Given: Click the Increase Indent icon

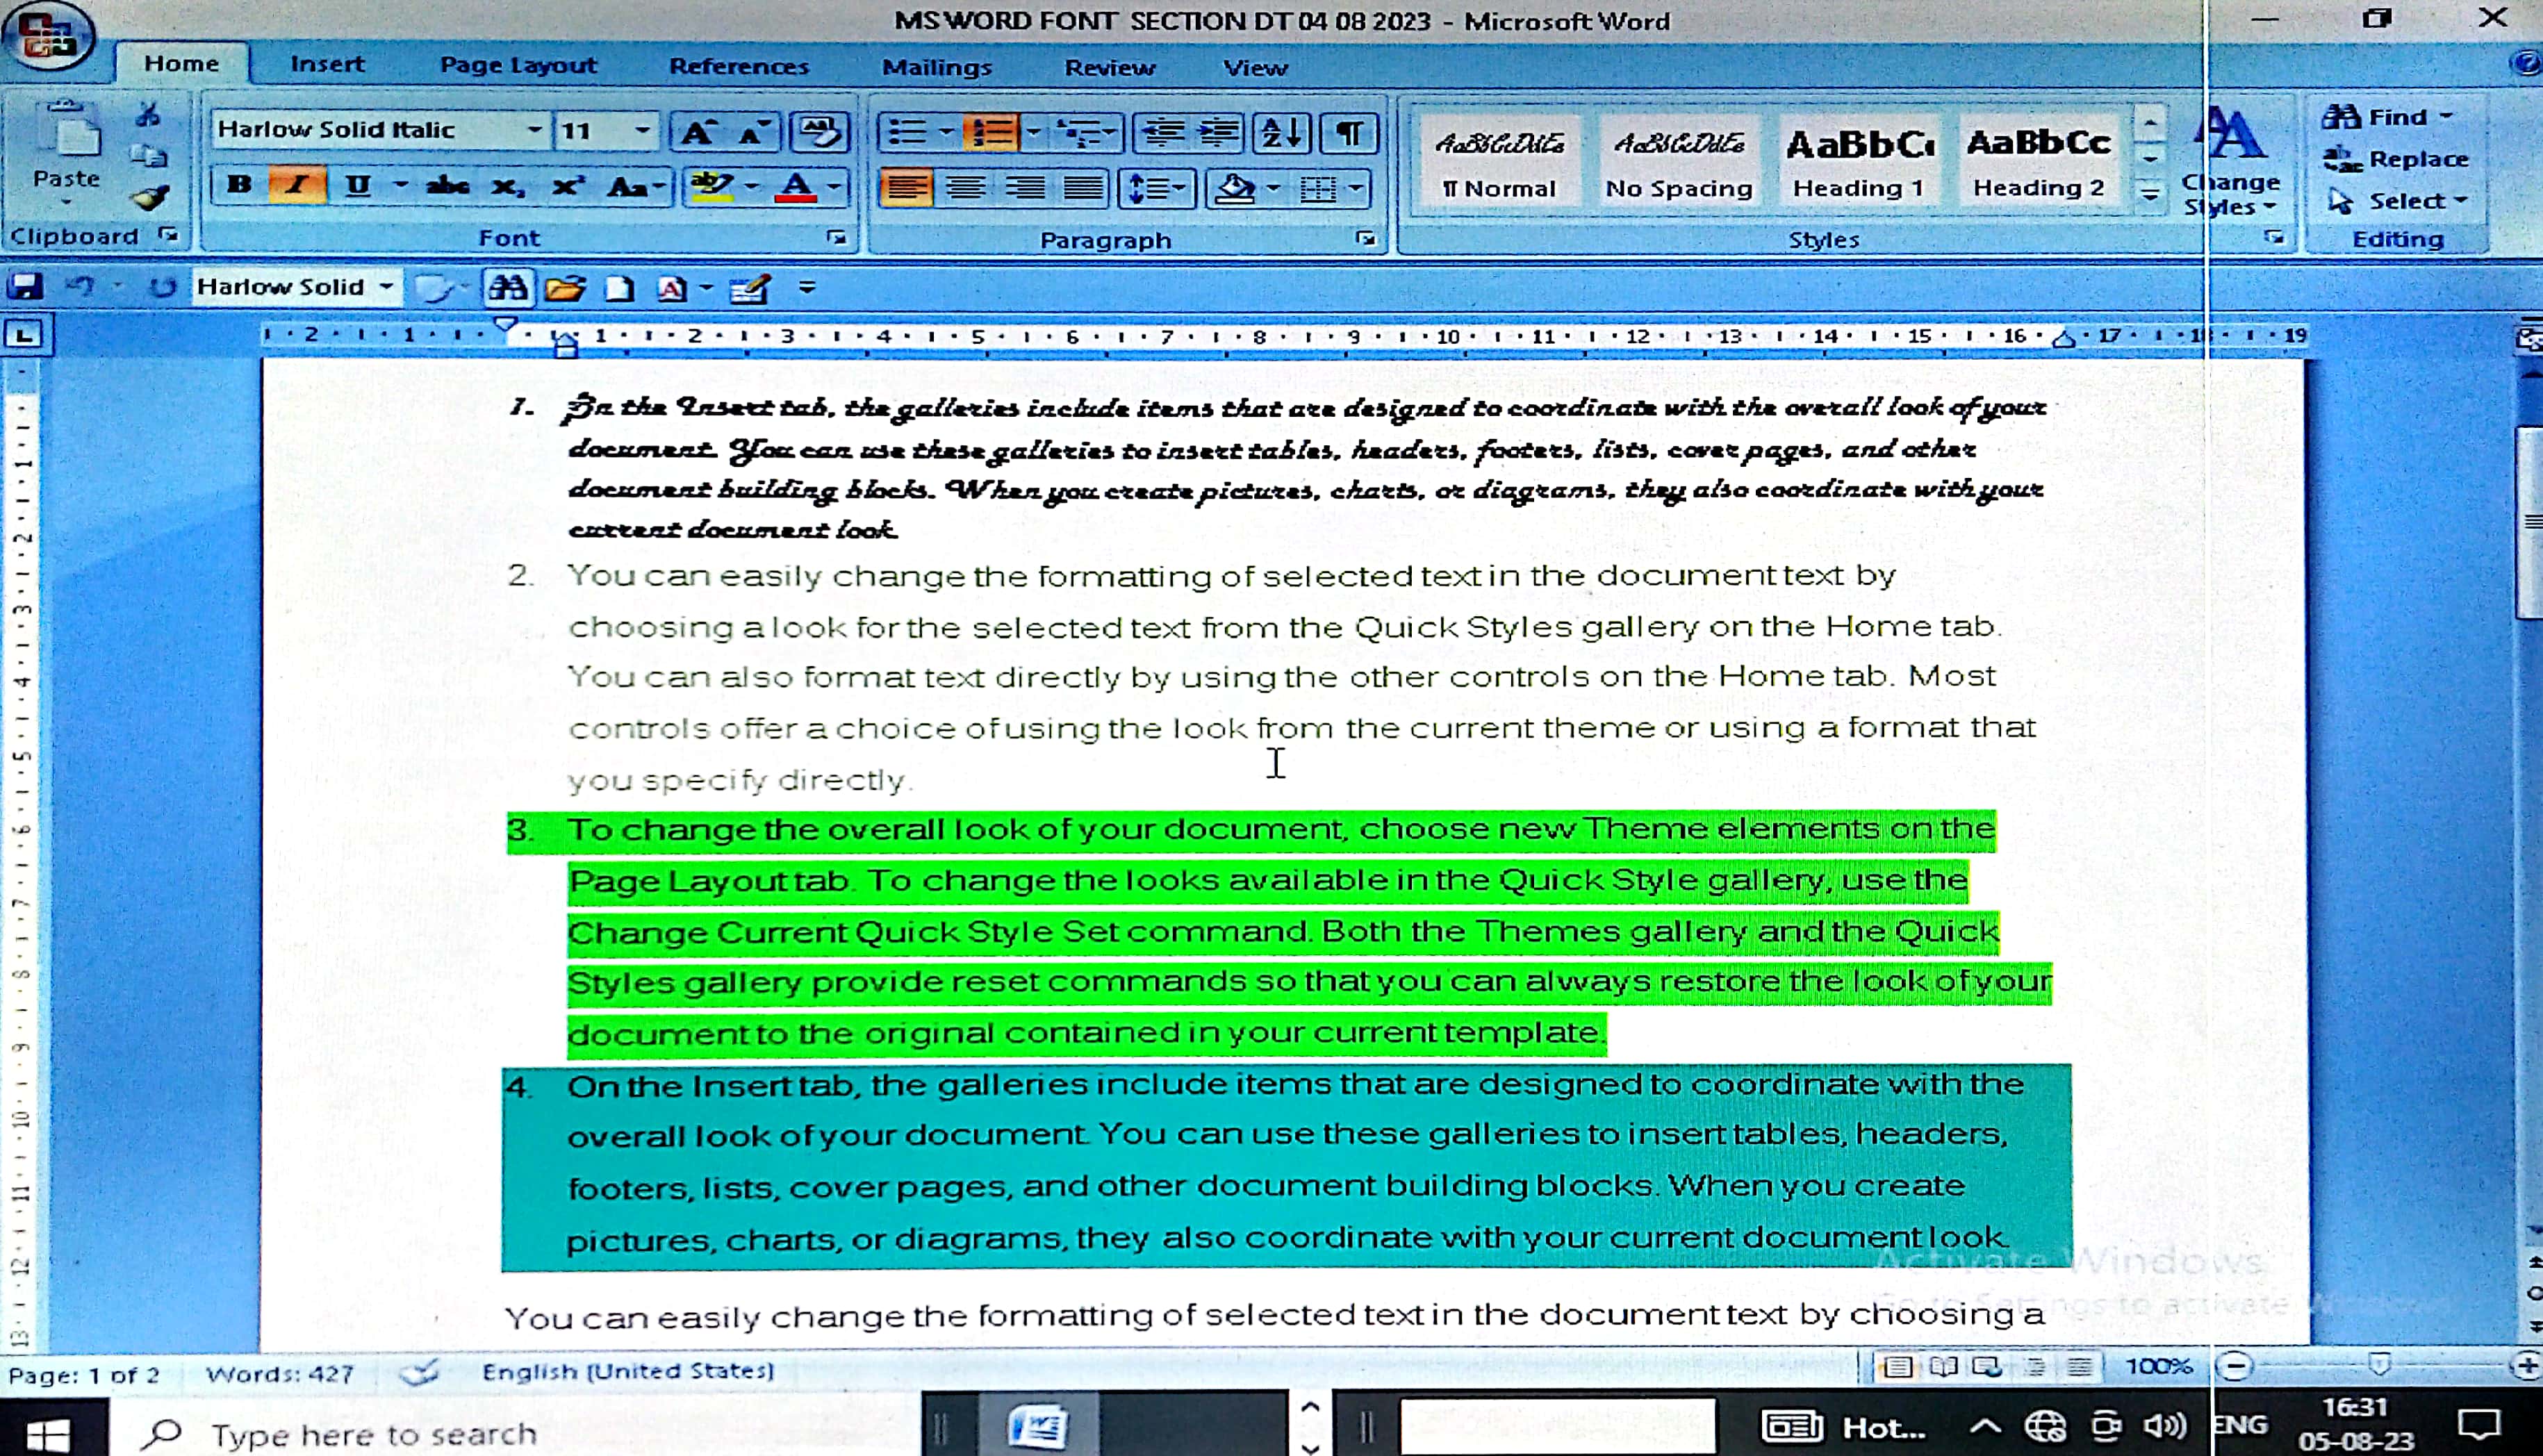Looking at the screenshot, I should (x=1218, y=133).
